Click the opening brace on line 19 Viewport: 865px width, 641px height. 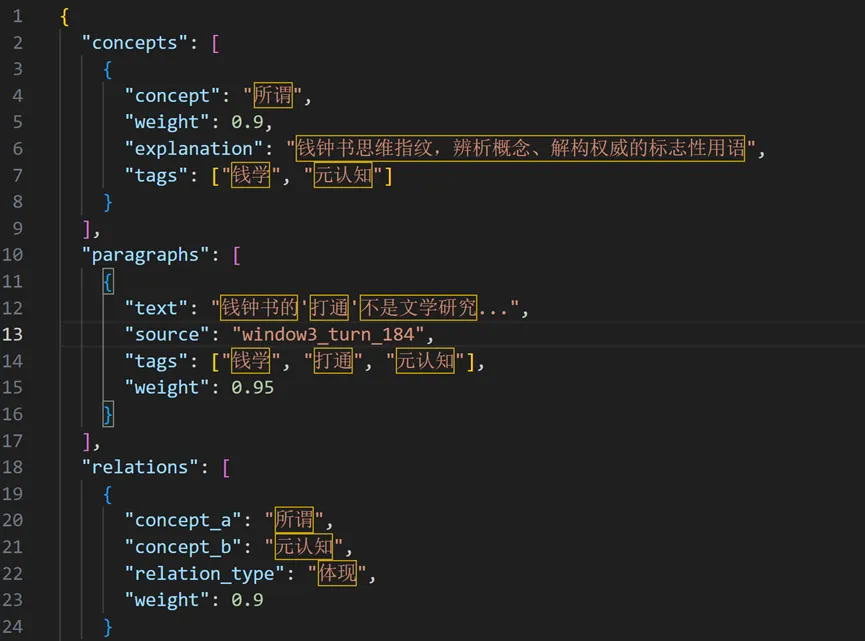click(x=108, y=494)
